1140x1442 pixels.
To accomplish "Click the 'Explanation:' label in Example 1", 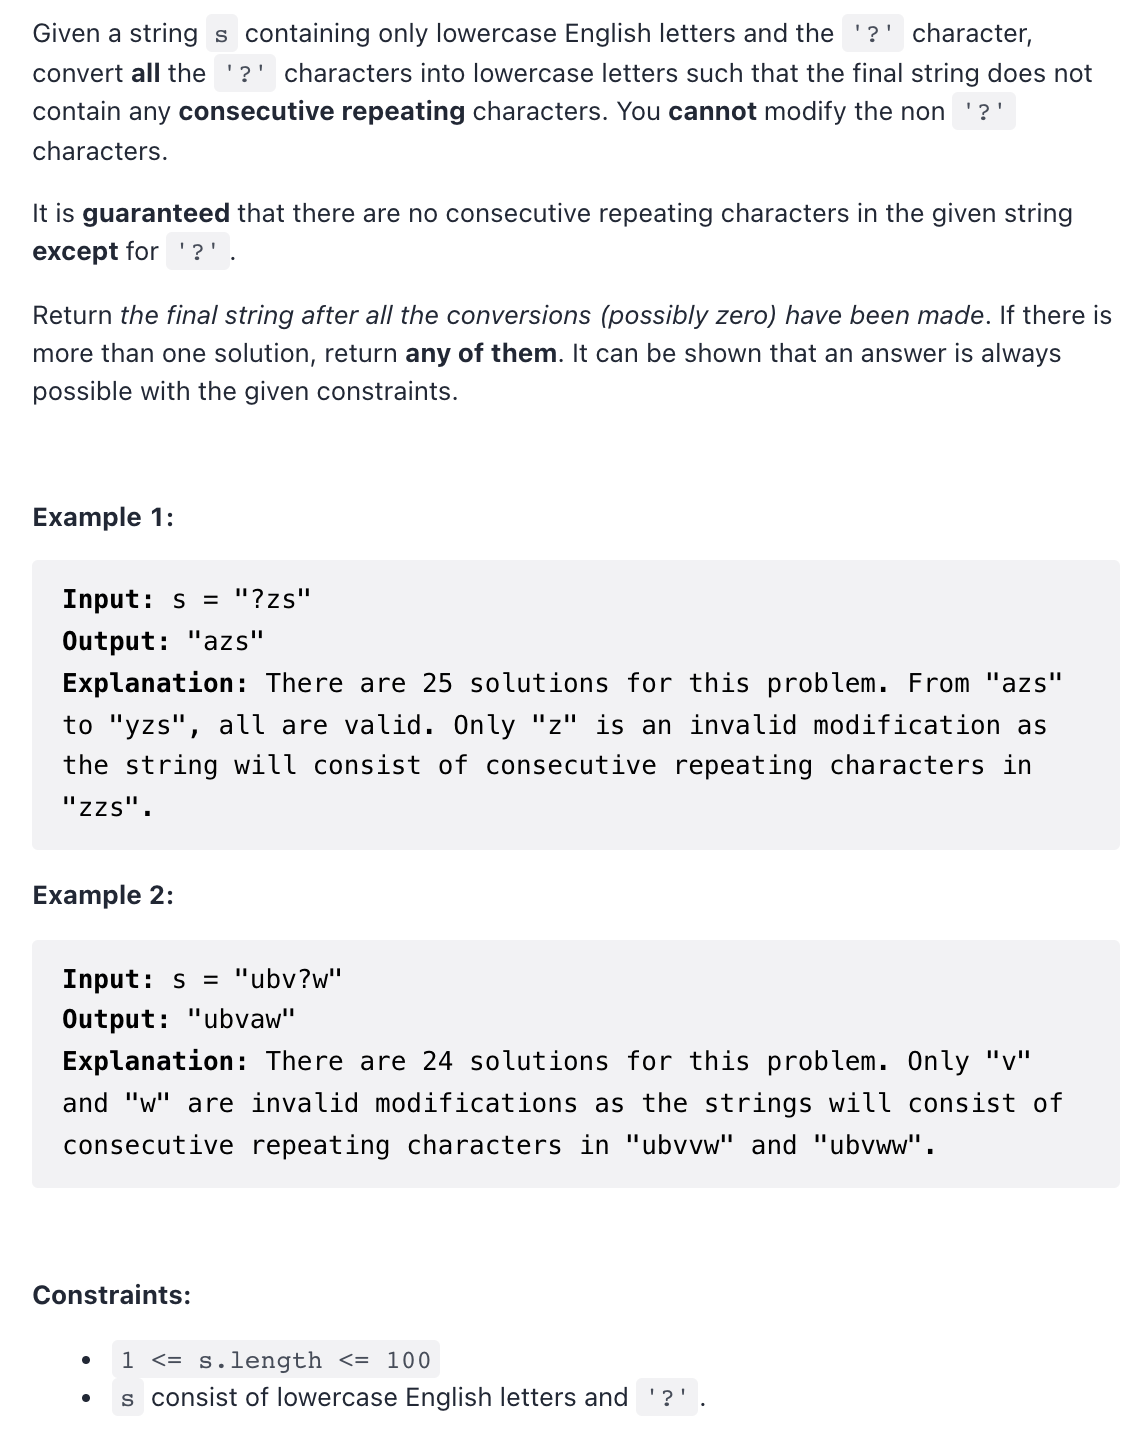I will pos(155,683).
